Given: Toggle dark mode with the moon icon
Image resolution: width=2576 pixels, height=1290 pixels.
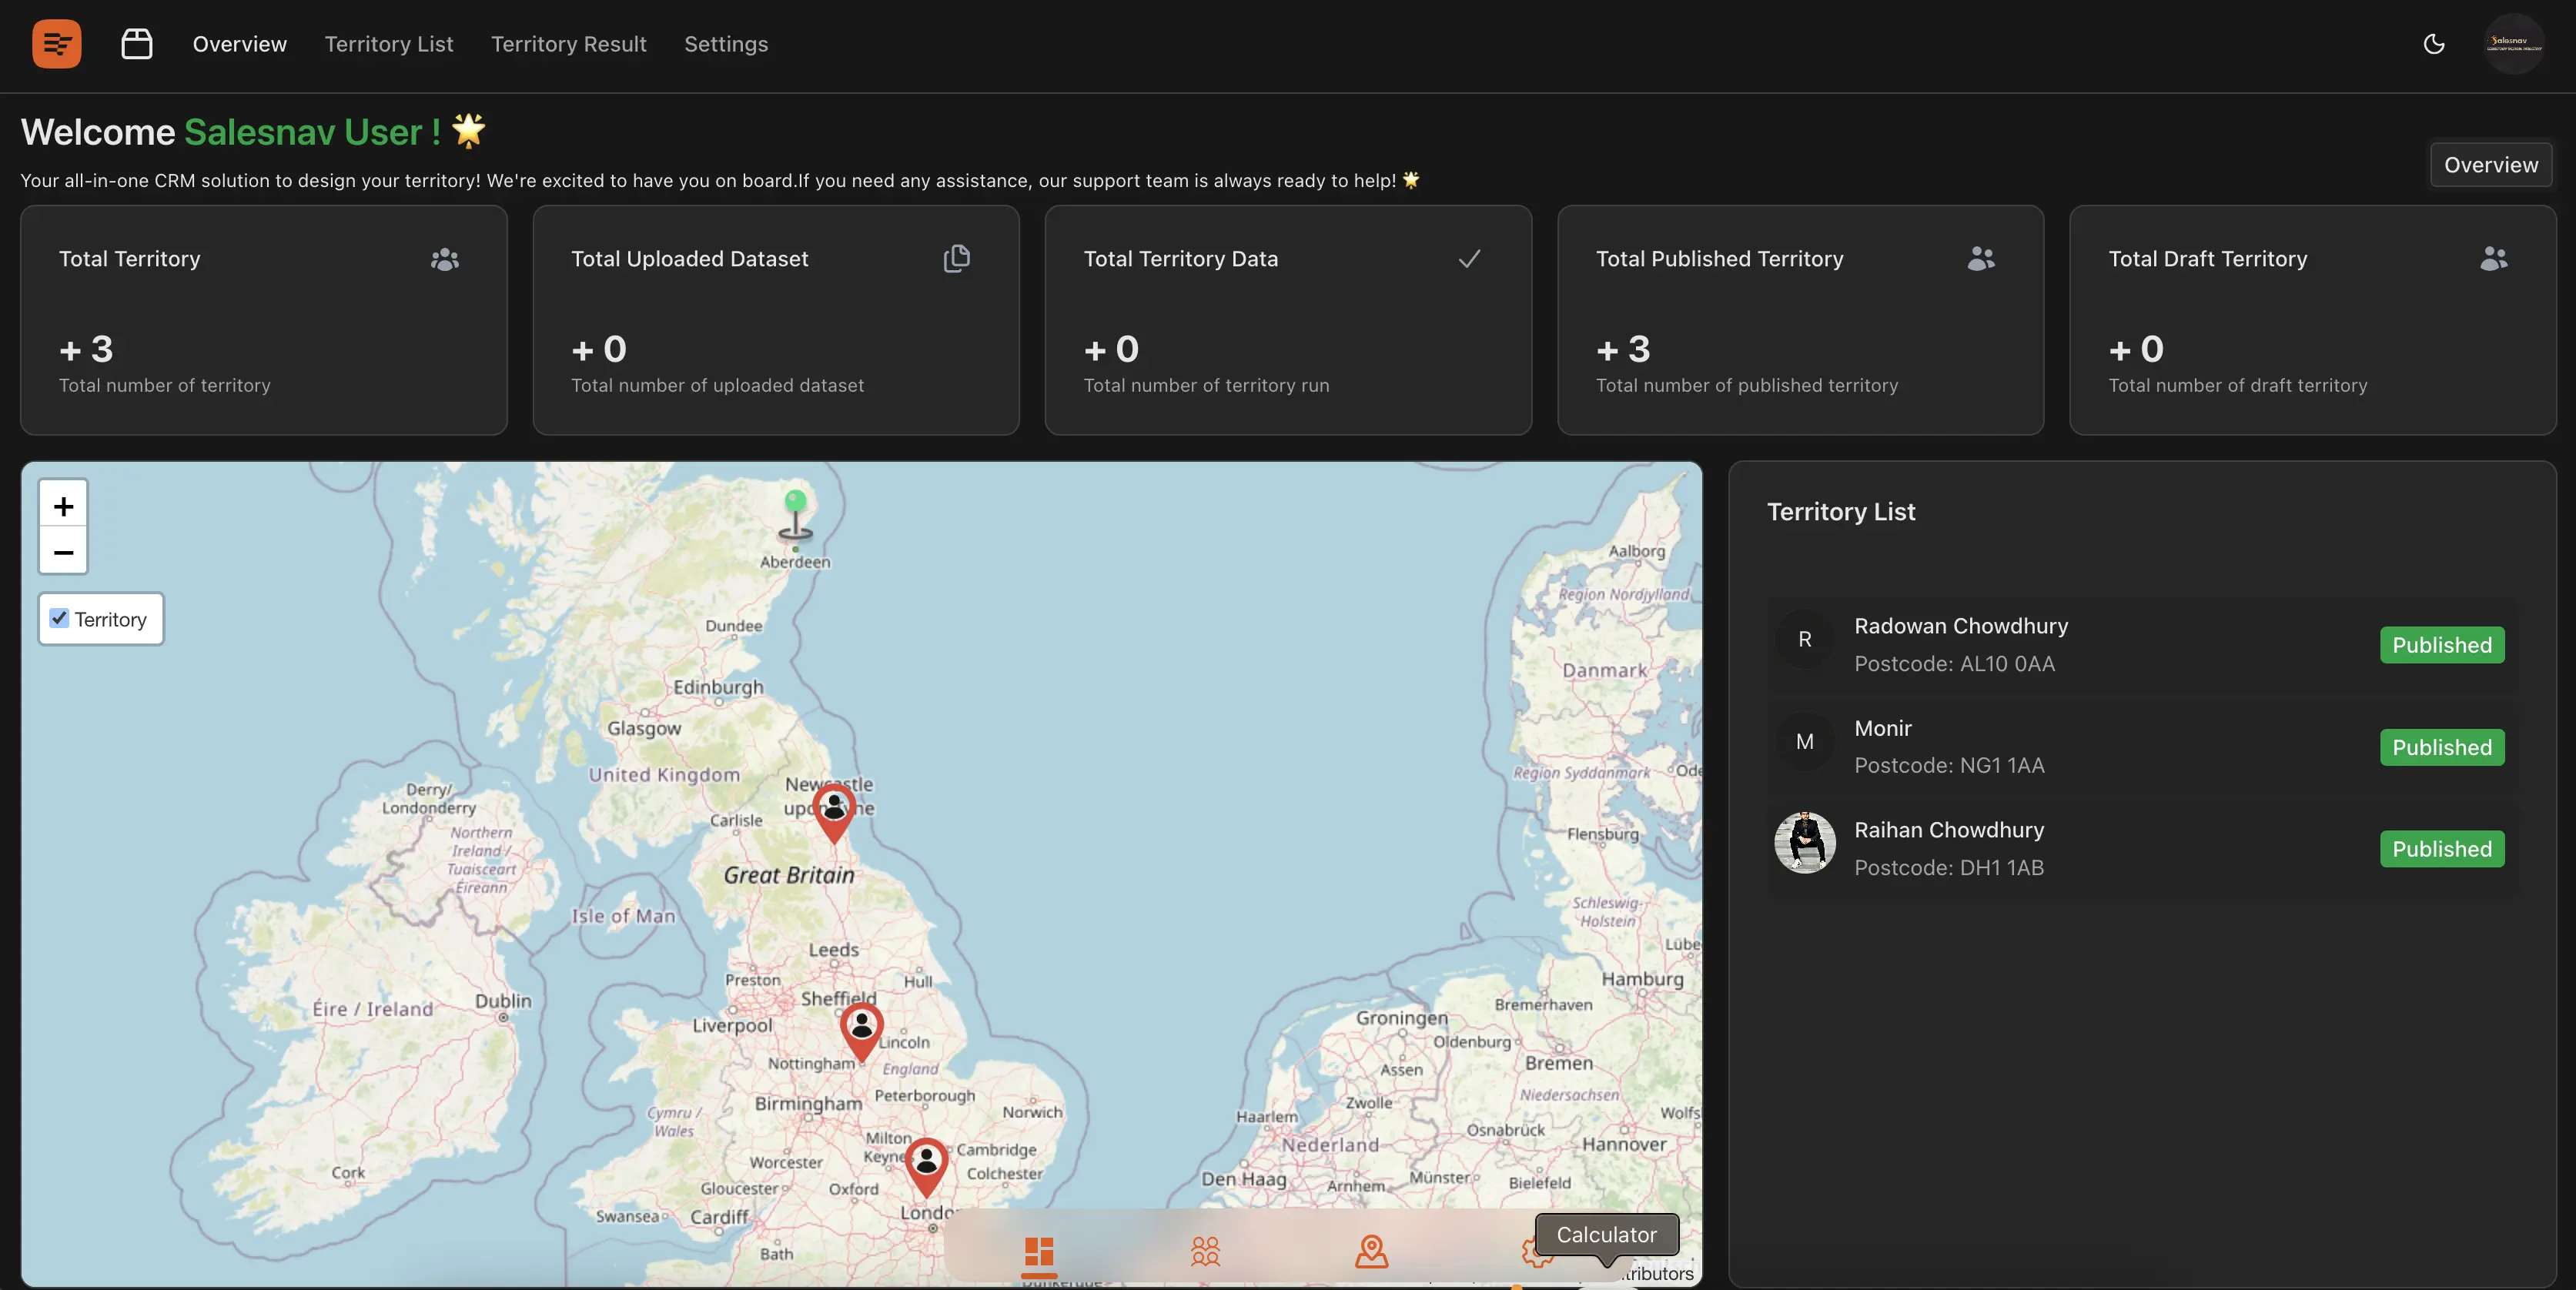Looking at the screenshot, I should coord(2434,44).
